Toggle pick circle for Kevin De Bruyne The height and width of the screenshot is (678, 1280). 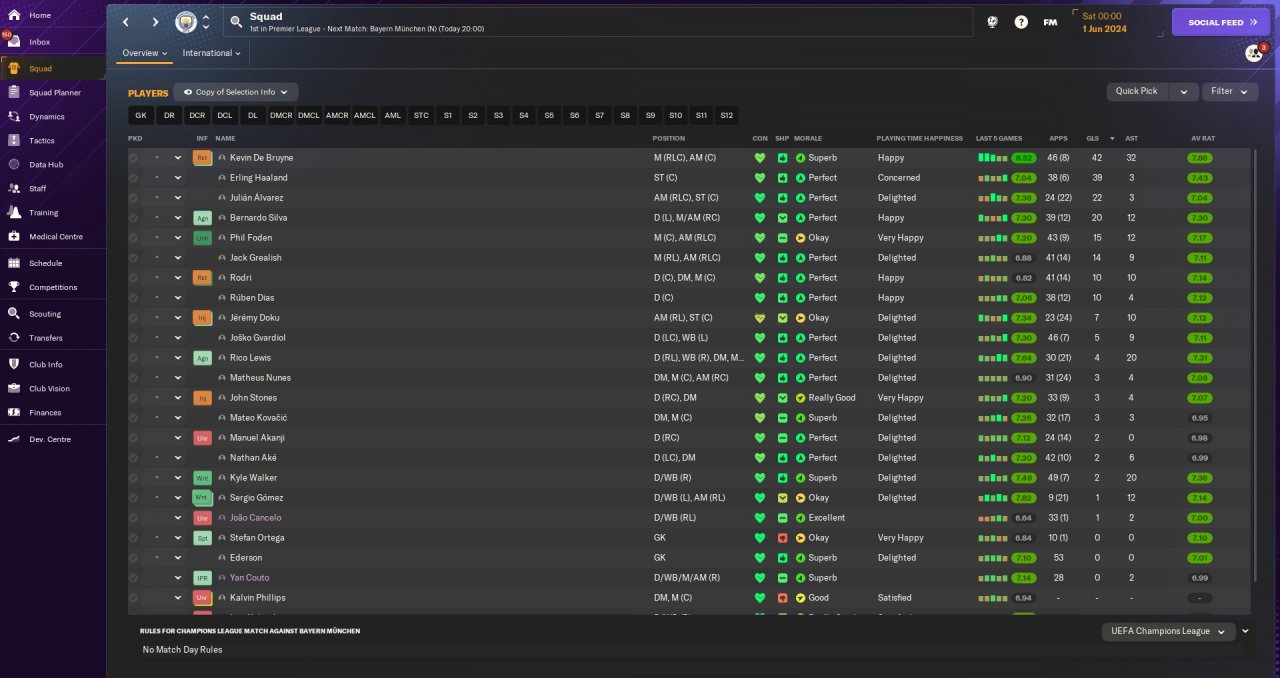point(134,158)
